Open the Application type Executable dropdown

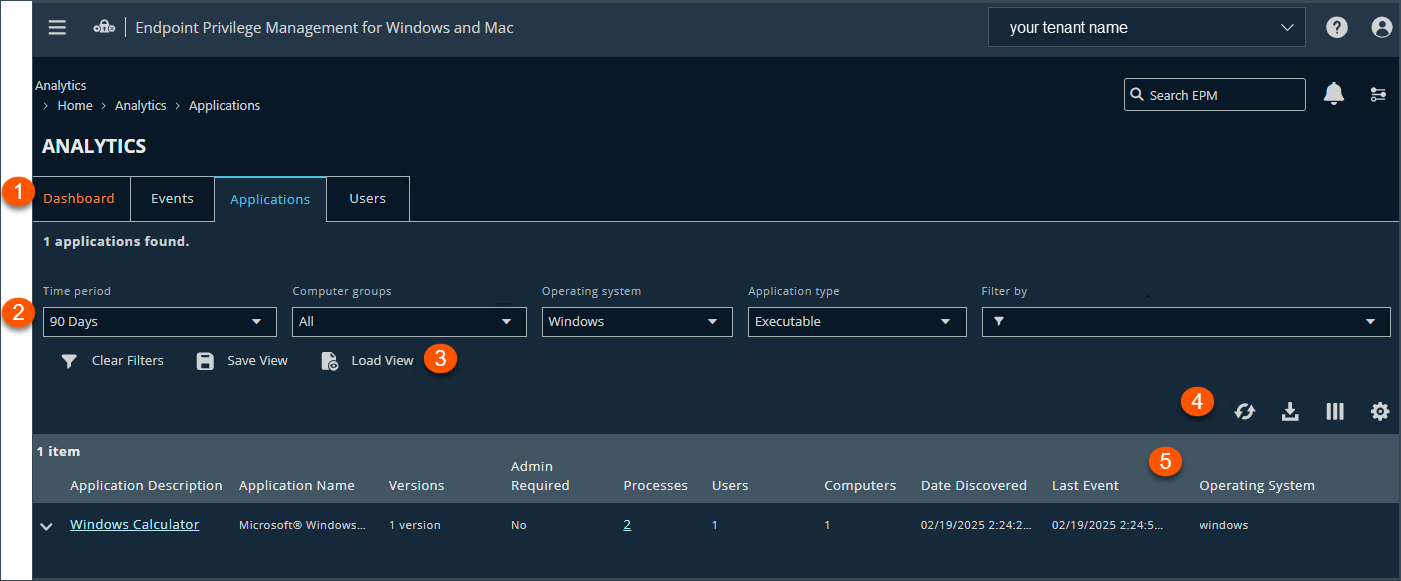(857, 322)
